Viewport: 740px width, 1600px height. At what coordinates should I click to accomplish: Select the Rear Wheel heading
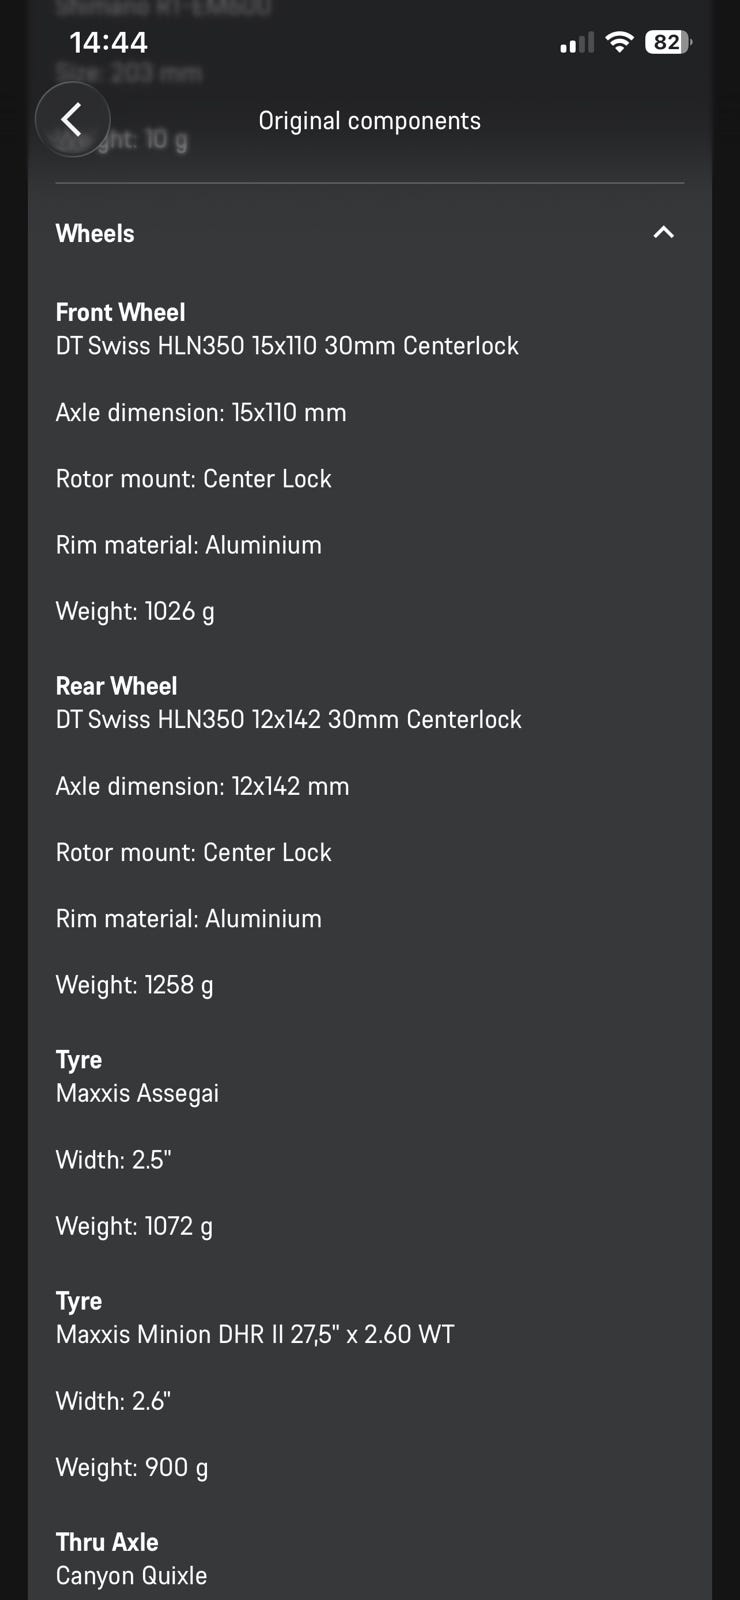tap(117, 686)
